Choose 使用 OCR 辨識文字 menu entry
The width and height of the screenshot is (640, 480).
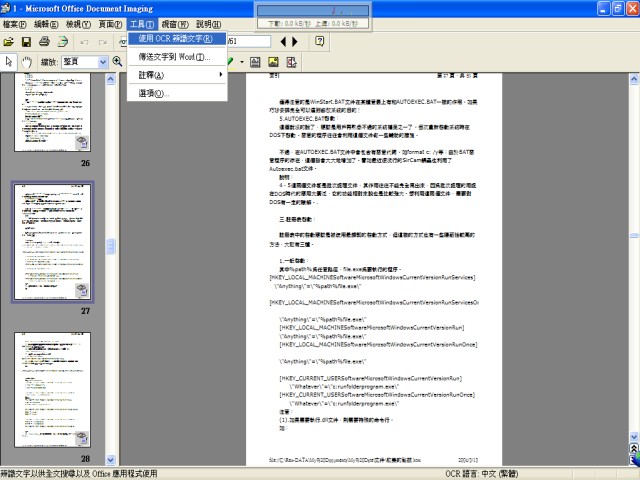[x=177, y=39]
